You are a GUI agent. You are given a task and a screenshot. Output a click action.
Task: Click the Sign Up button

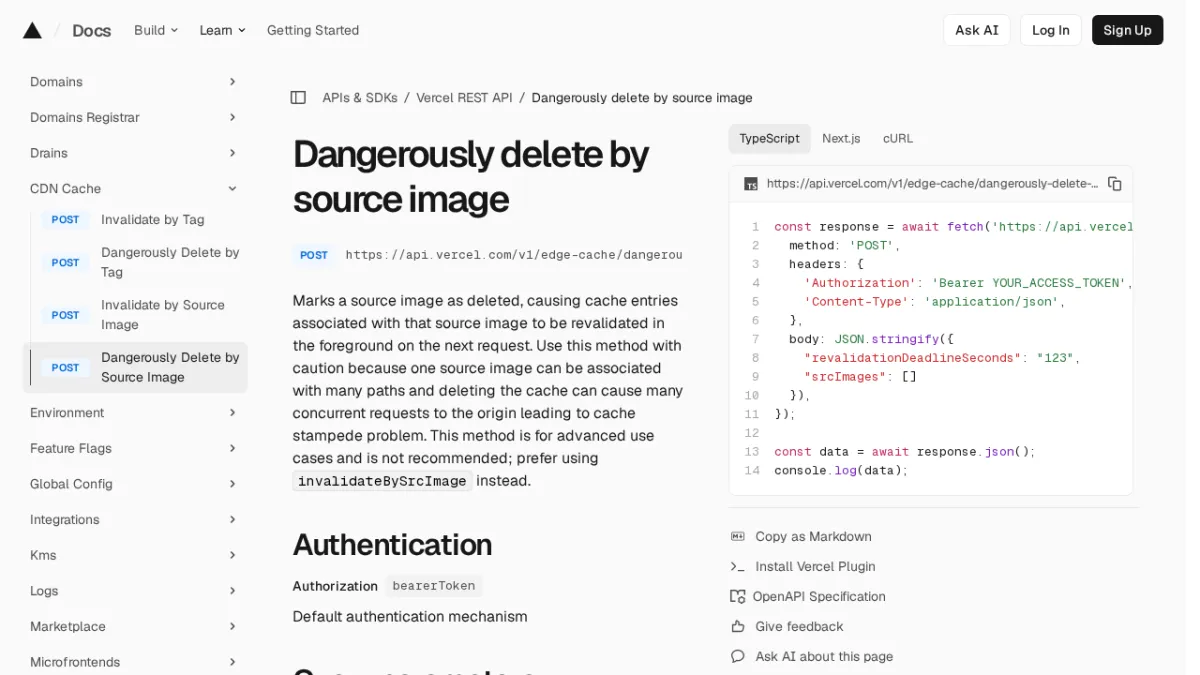(x=1127, y=30)
